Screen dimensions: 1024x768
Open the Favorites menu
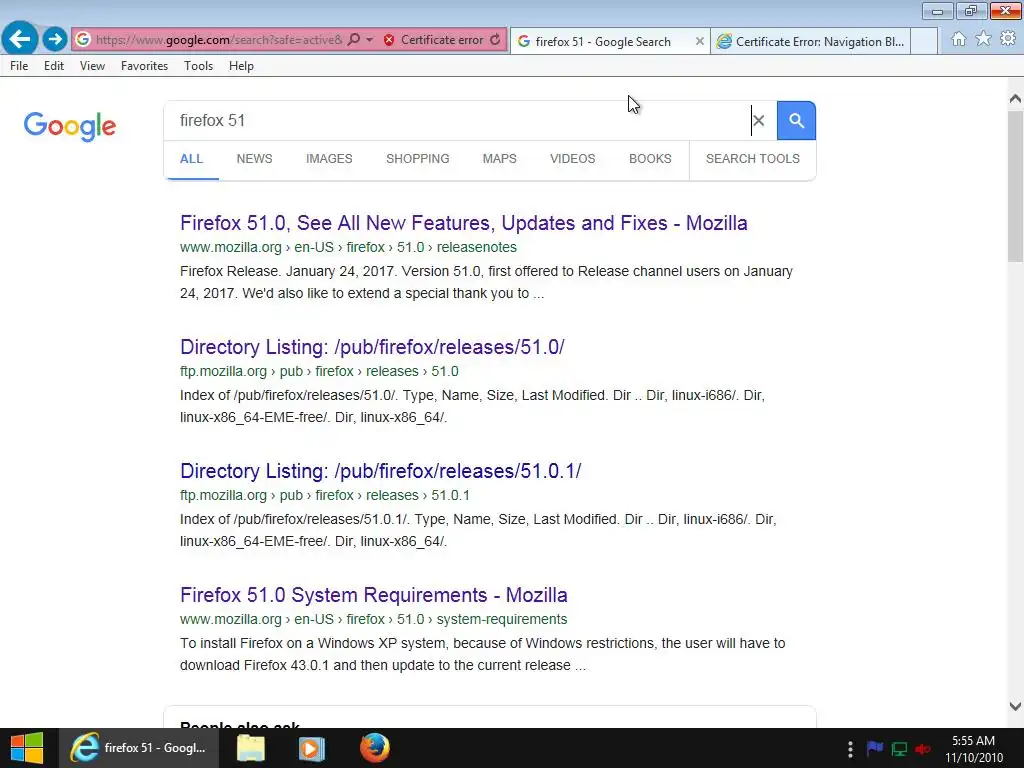(144, 66)
